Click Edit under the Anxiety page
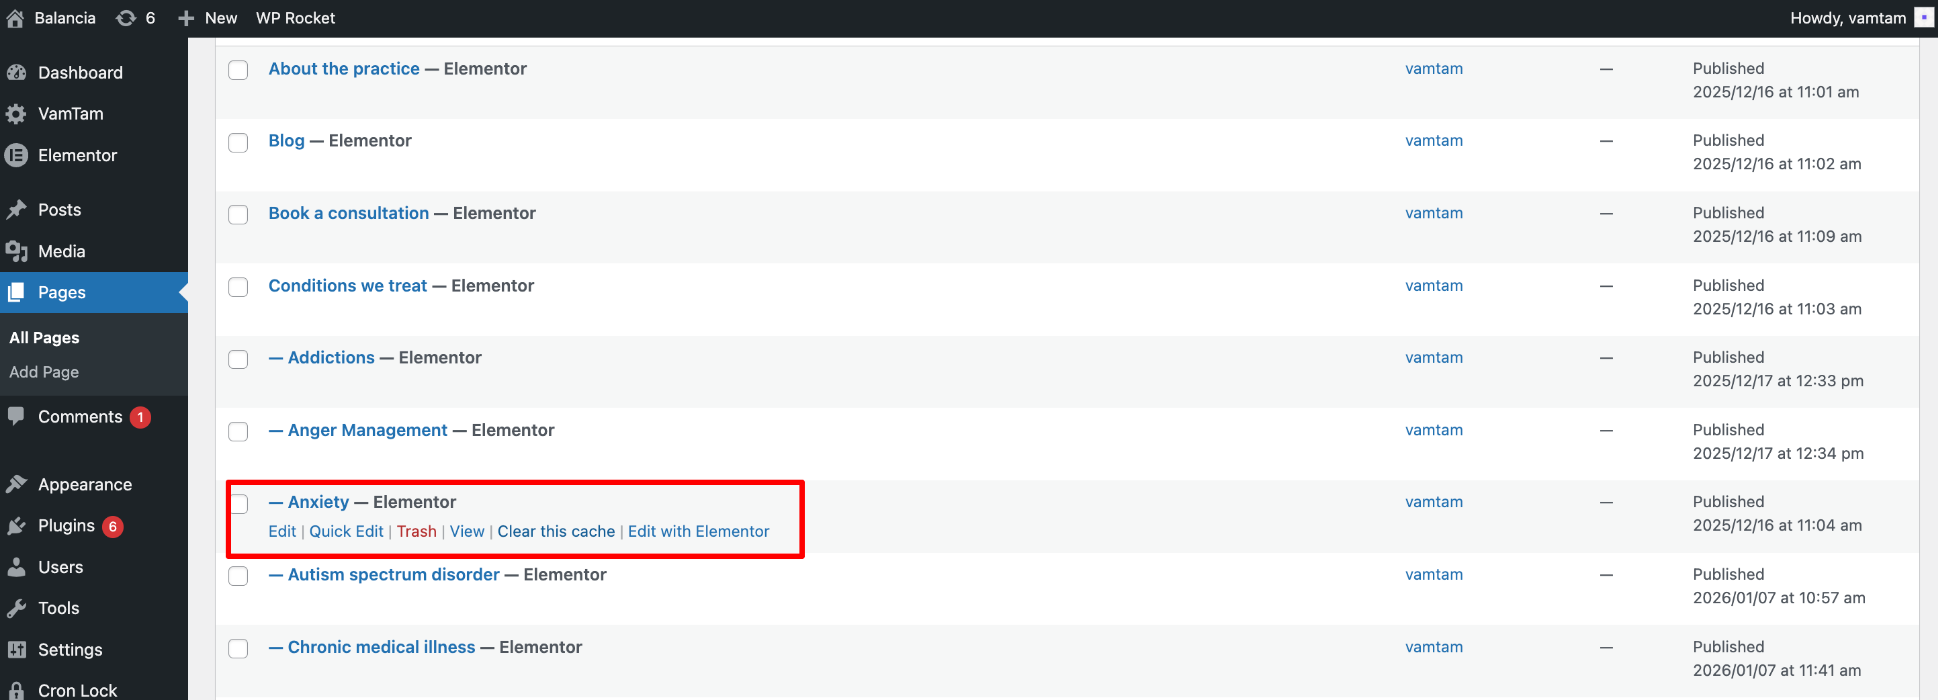The height and width of the screenshot is (700, 1938). pos(282,531)
